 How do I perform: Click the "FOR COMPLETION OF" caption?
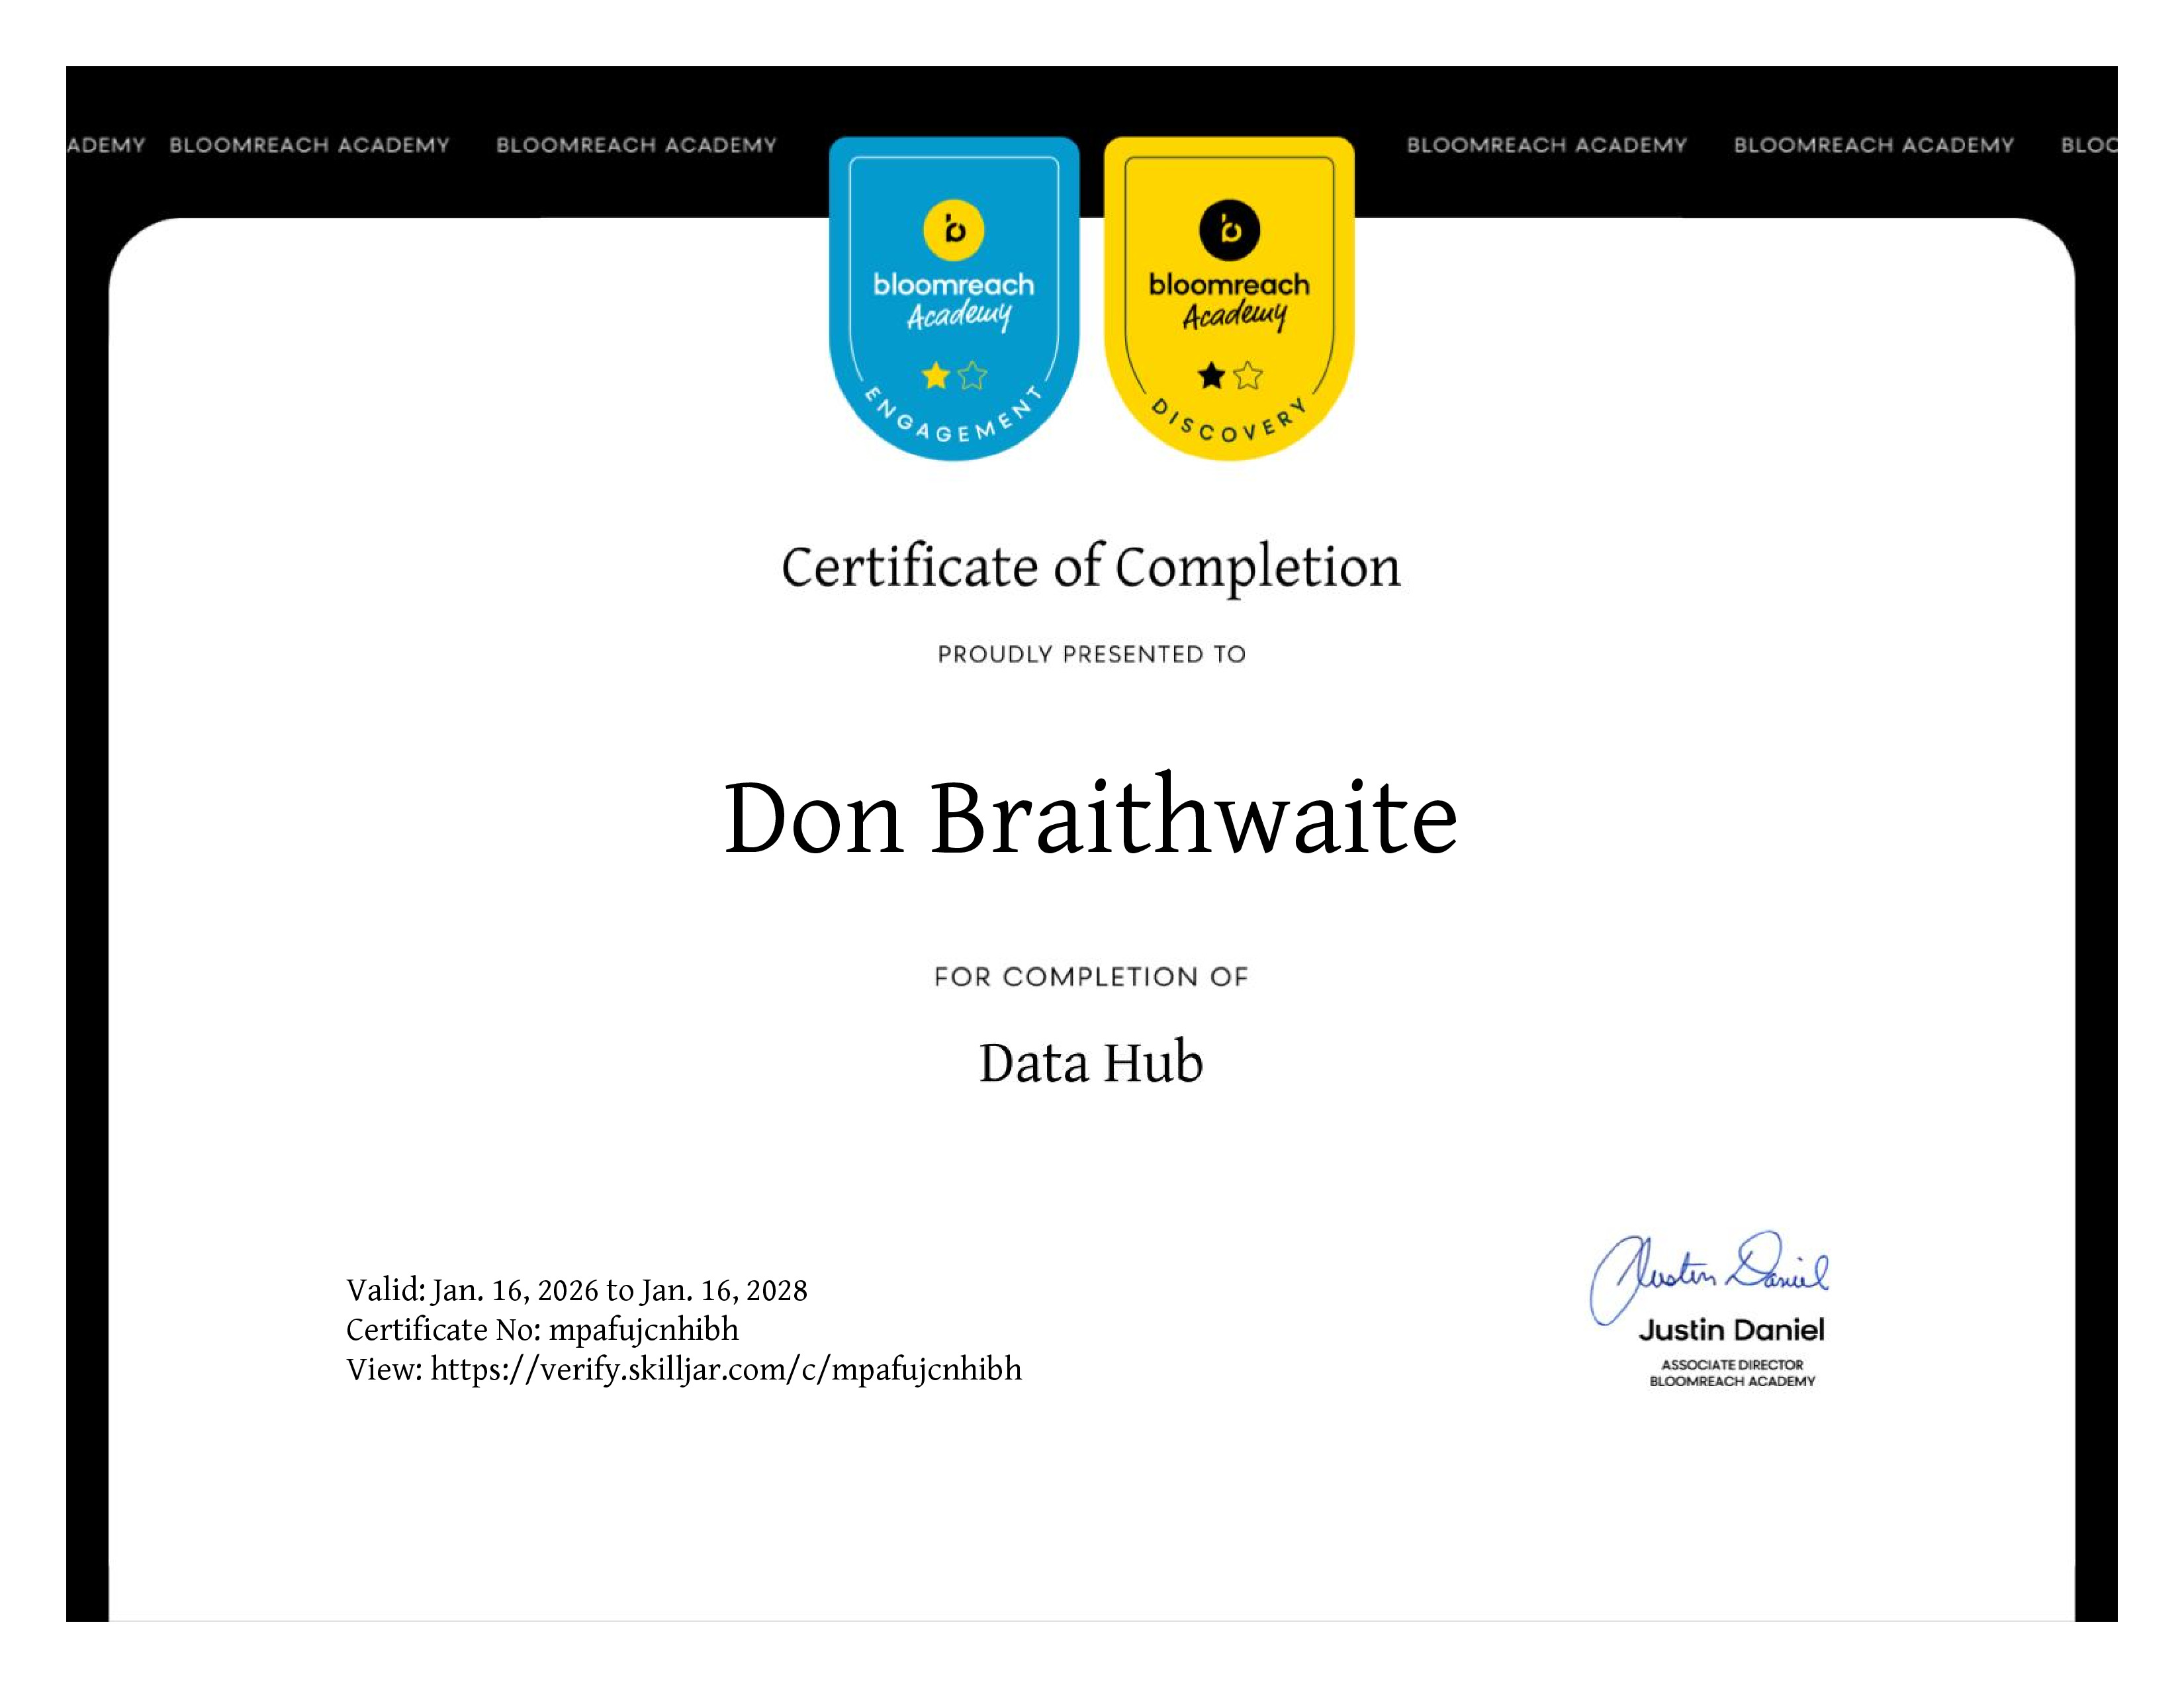[x=1091, y=977]
